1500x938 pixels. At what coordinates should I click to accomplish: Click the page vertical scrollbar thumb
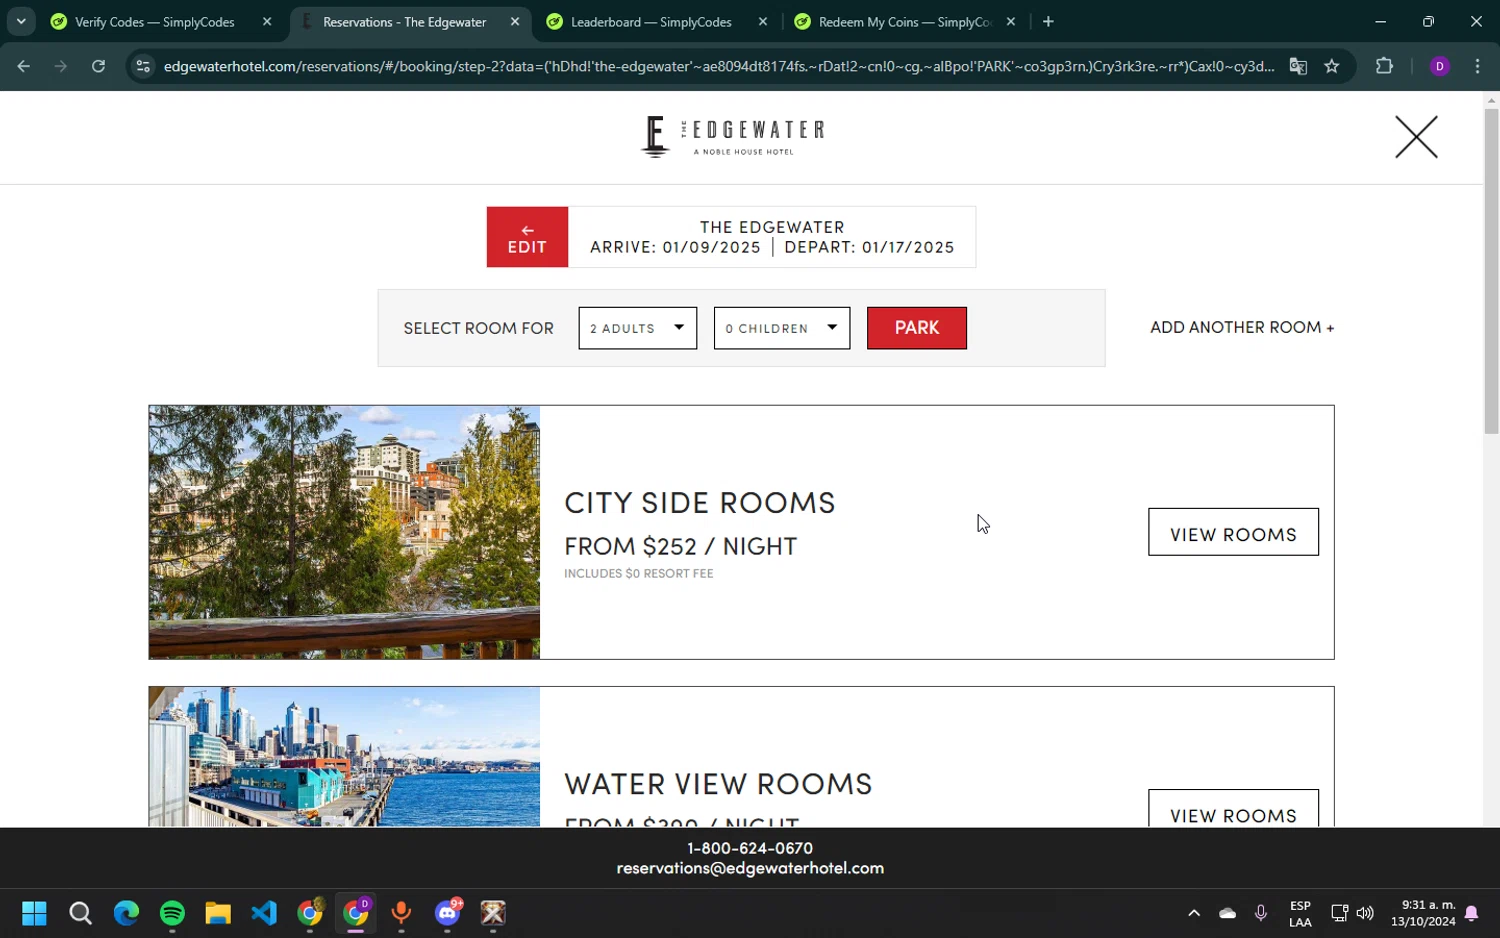pyautogui.click(x=1491, y=270)
